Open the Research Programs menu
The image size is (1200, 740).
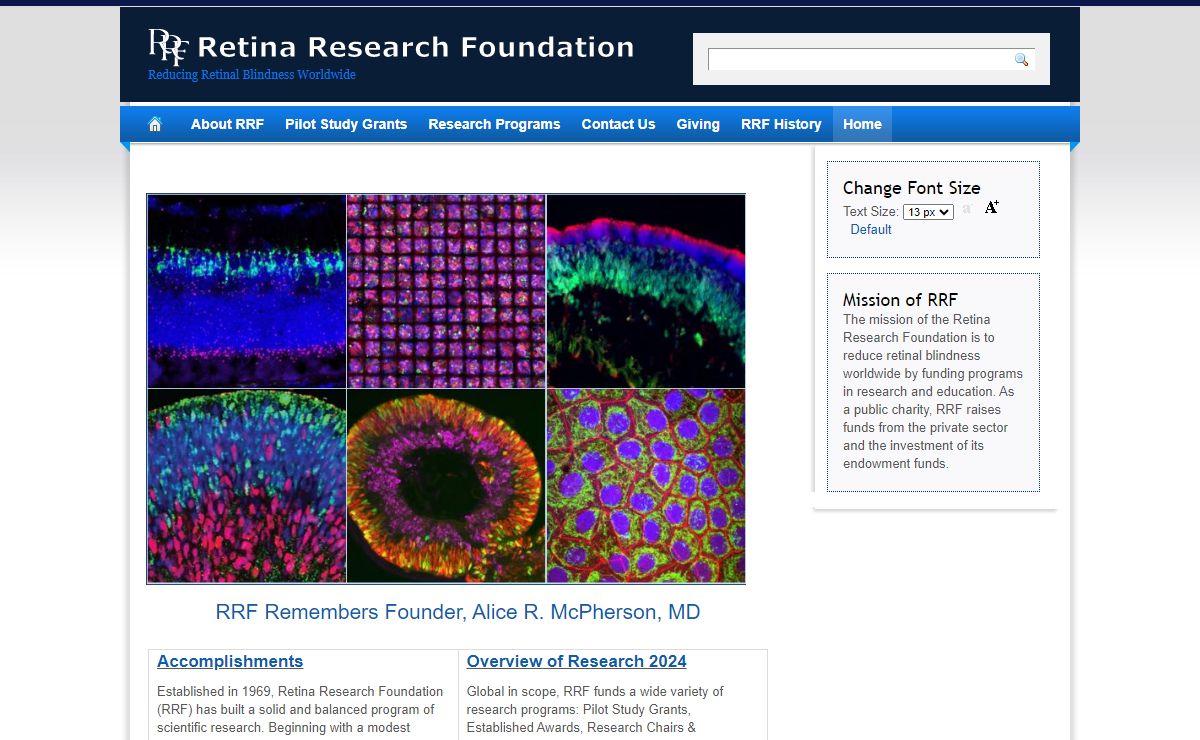pyautogui.click(x=494, y=125)
